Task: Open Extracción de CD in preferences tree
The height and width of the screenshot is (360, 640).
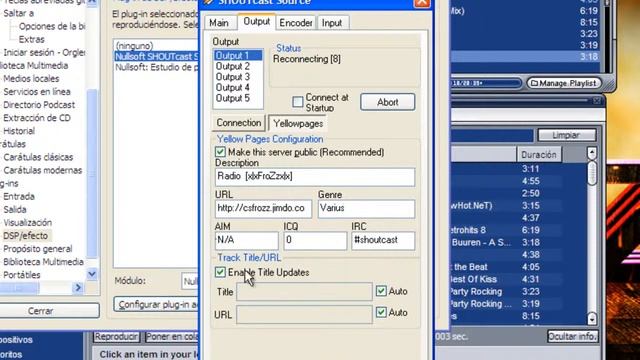Action: [37, 118]
